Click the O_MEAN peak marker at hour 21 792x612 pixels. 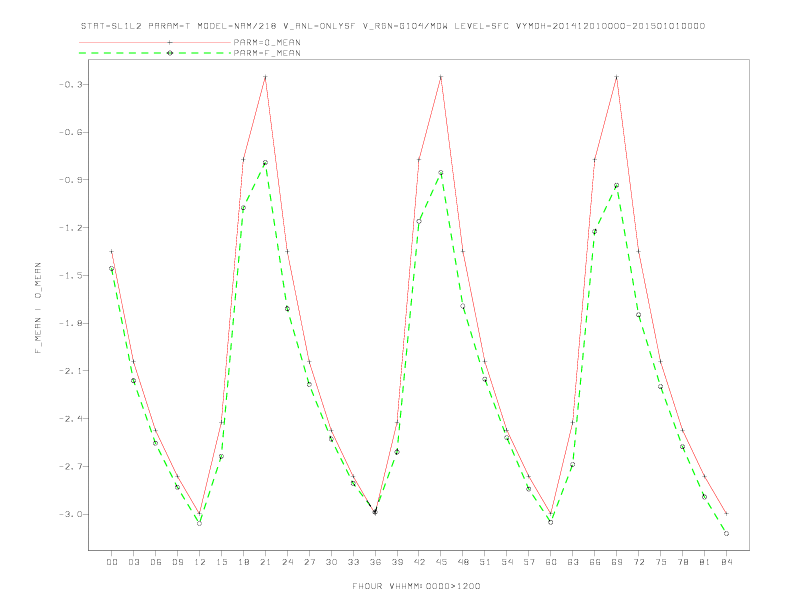pyautogui.click(x=265, y=77)
